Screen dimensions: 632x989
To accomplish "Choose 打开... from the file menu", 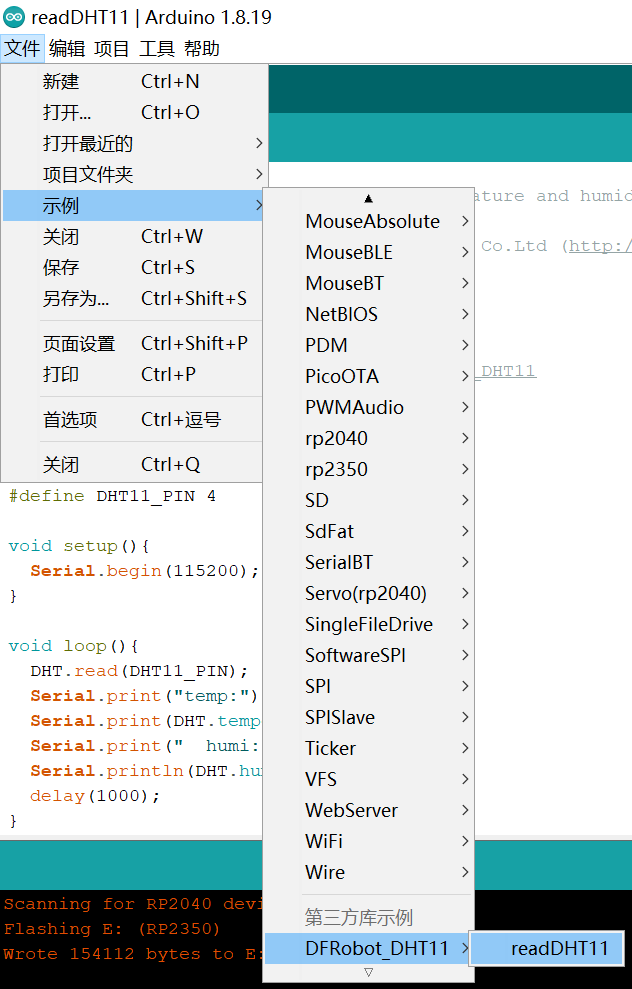I will click(x=133, y=112).
